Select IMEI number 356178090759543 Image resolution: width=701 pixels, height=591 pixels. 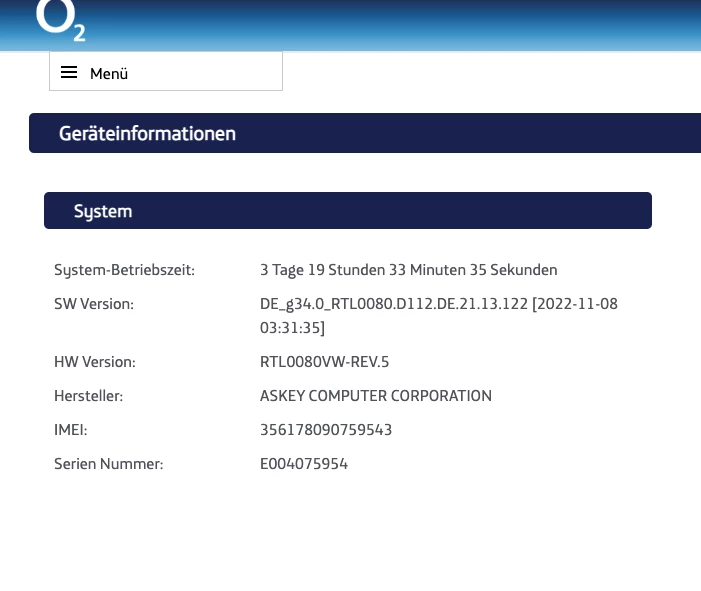pyautogui.click(x=326, y=430)
